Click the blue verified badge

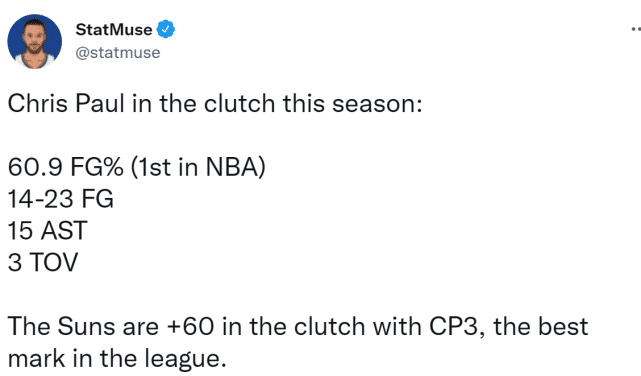166,29
